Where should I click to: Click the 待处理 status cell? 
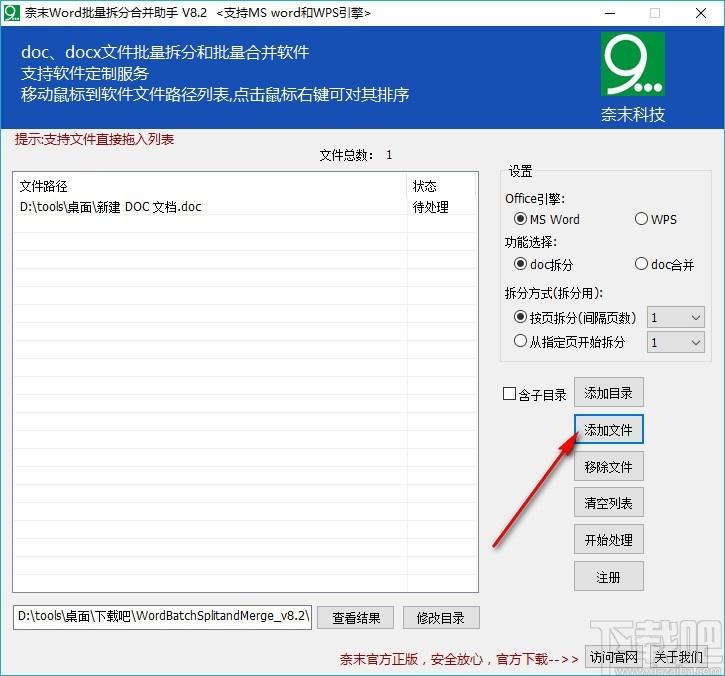430,207
